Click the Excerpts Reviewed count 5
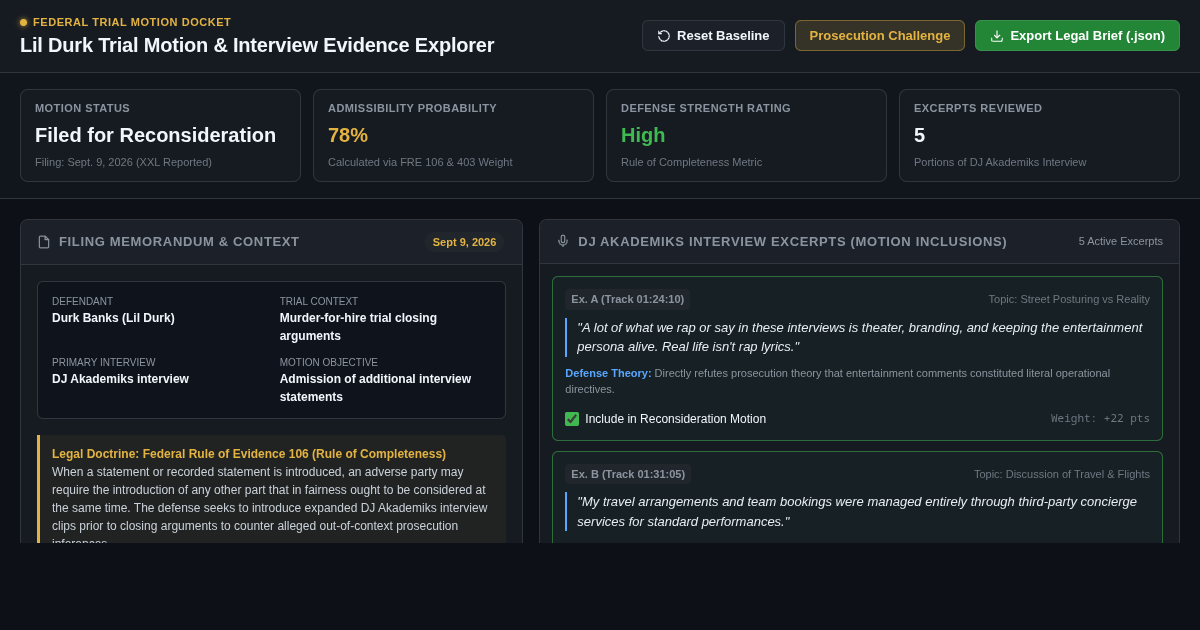The width and height of the screenshot is (1200, 630). (920, 135)
